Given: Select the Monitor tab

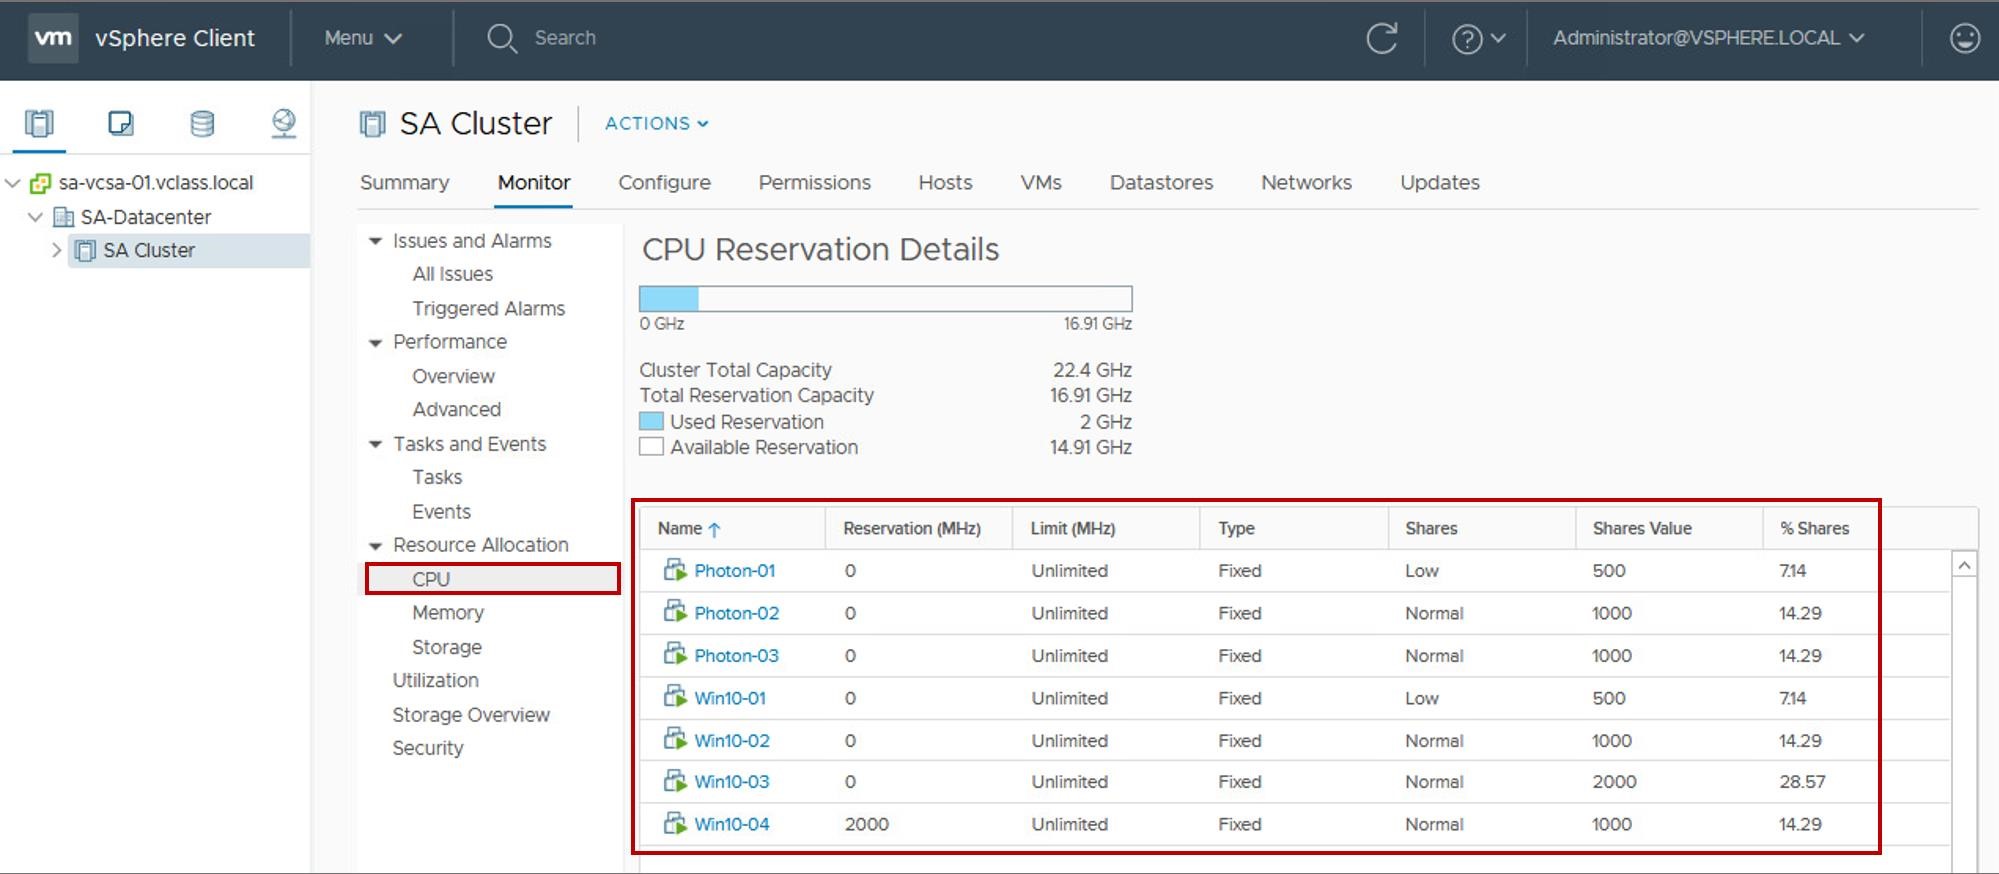Looking at the screenshot, I should click(534, 182).
